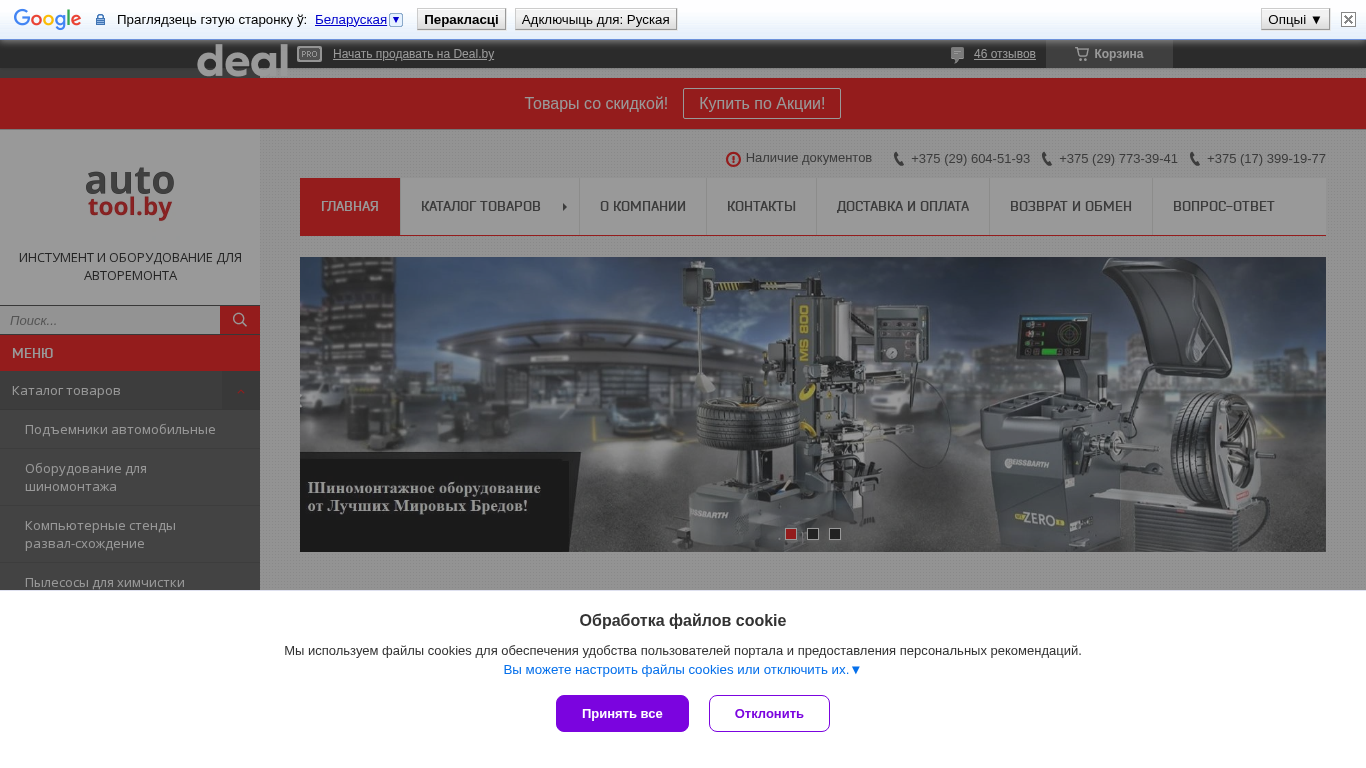Select the second banner slide dot
The width and height of the screenshot is (1366, 768).
pyautogui.click(x=813, y=534)
